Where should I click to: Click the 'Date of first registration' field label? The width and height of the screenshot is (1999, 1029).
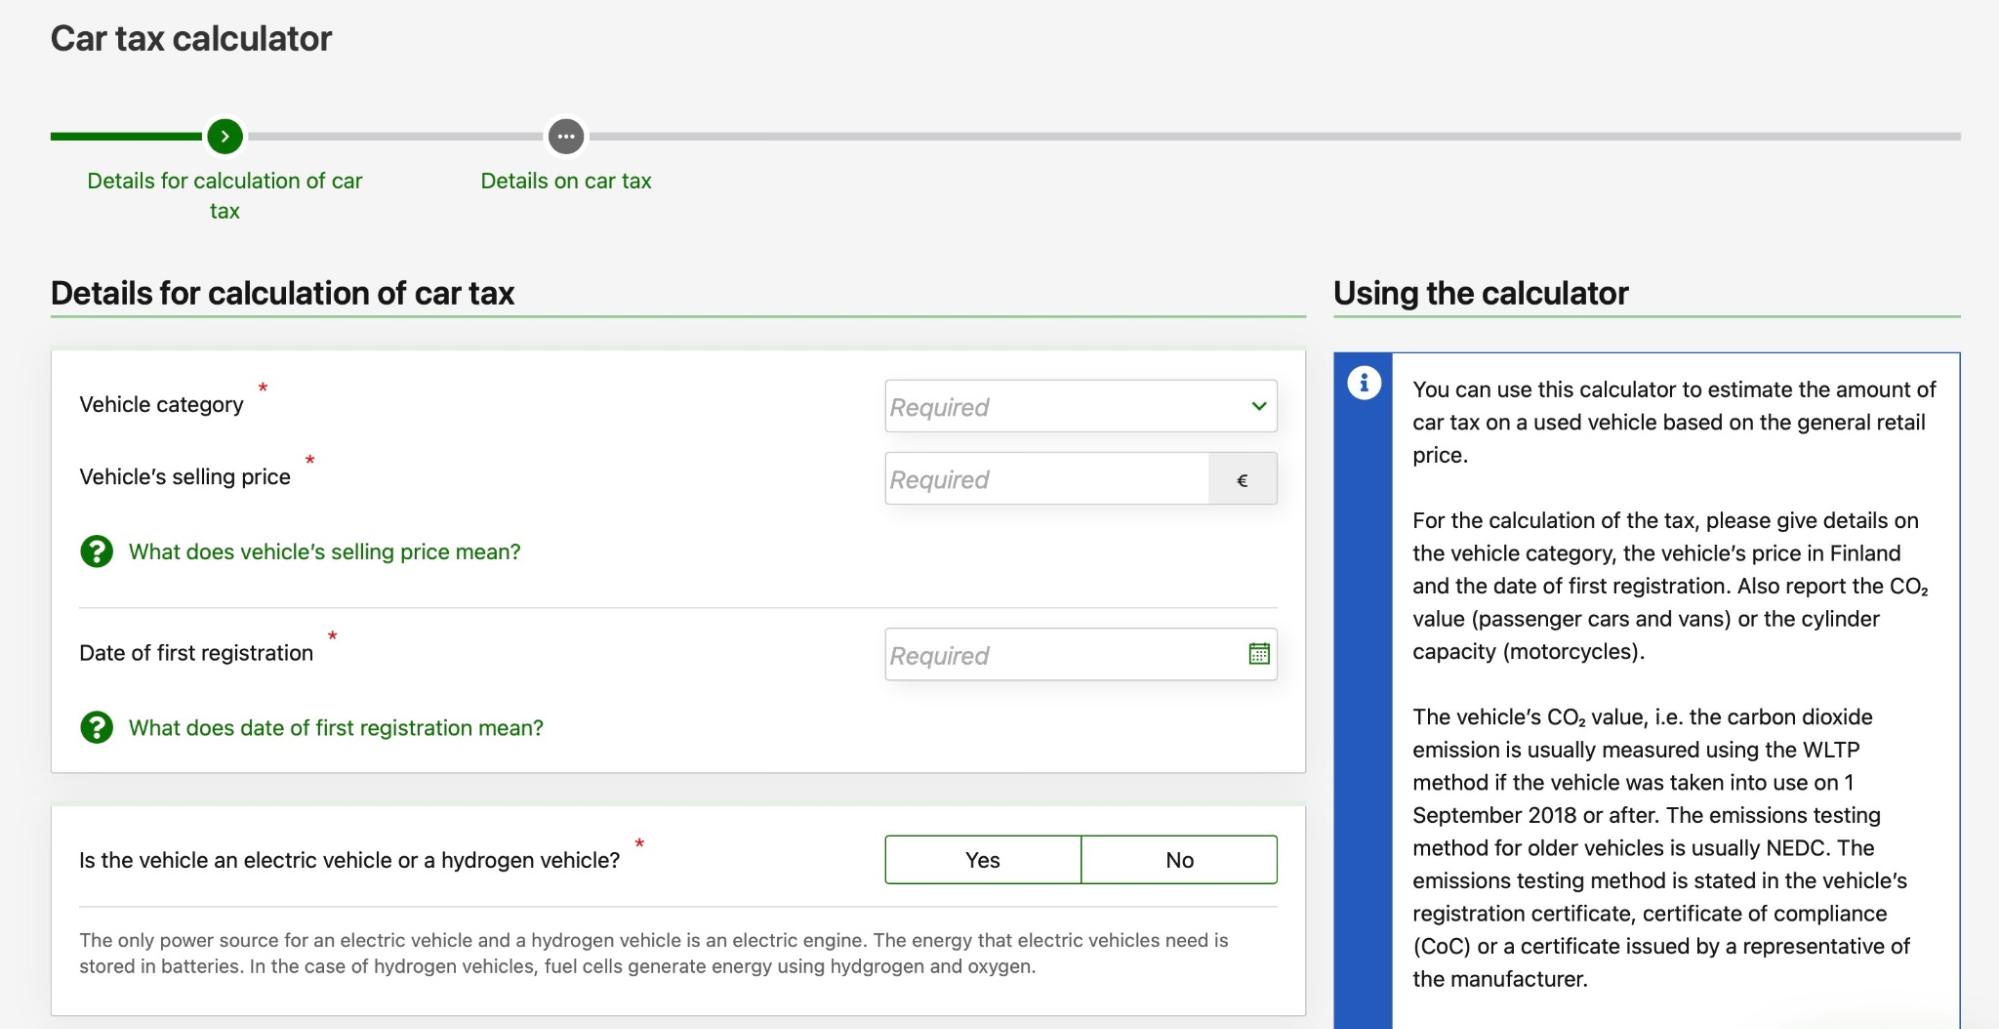pos(196,653)
